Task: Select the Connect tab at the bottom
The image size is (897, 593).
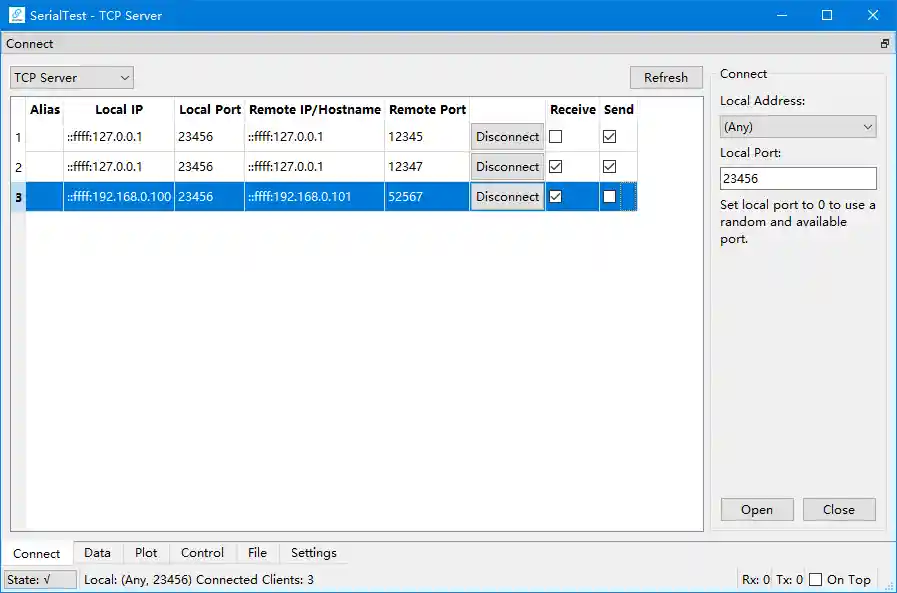Action: [x=37, y=553]
